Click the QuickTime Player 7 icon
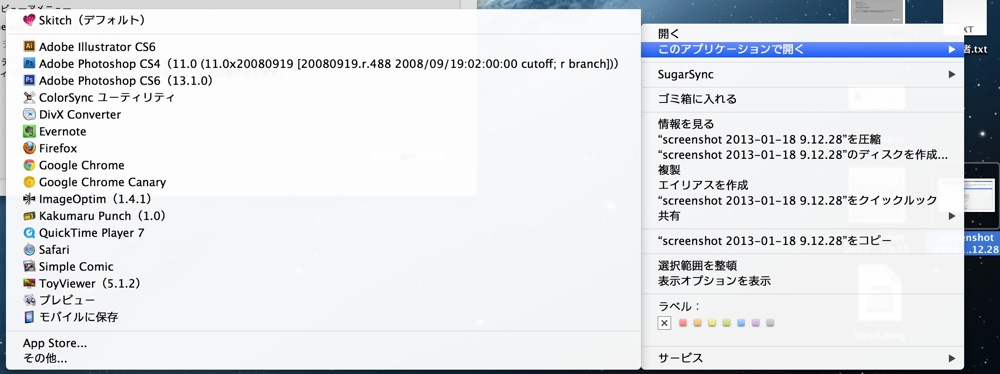Screen dimensions: 1000x374 point(29,233)
